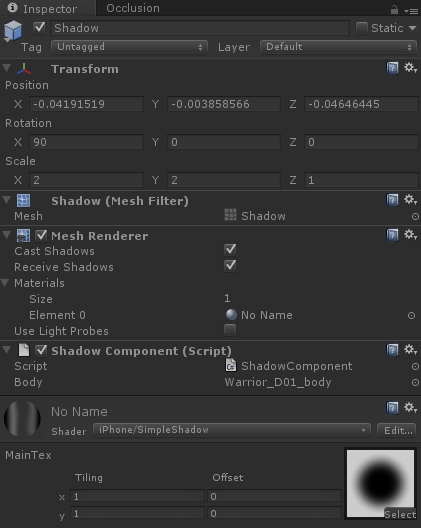The width and height of the screenshot is (421, 528).
Task: Enable Use Light Probes
Action: [230, 330]
